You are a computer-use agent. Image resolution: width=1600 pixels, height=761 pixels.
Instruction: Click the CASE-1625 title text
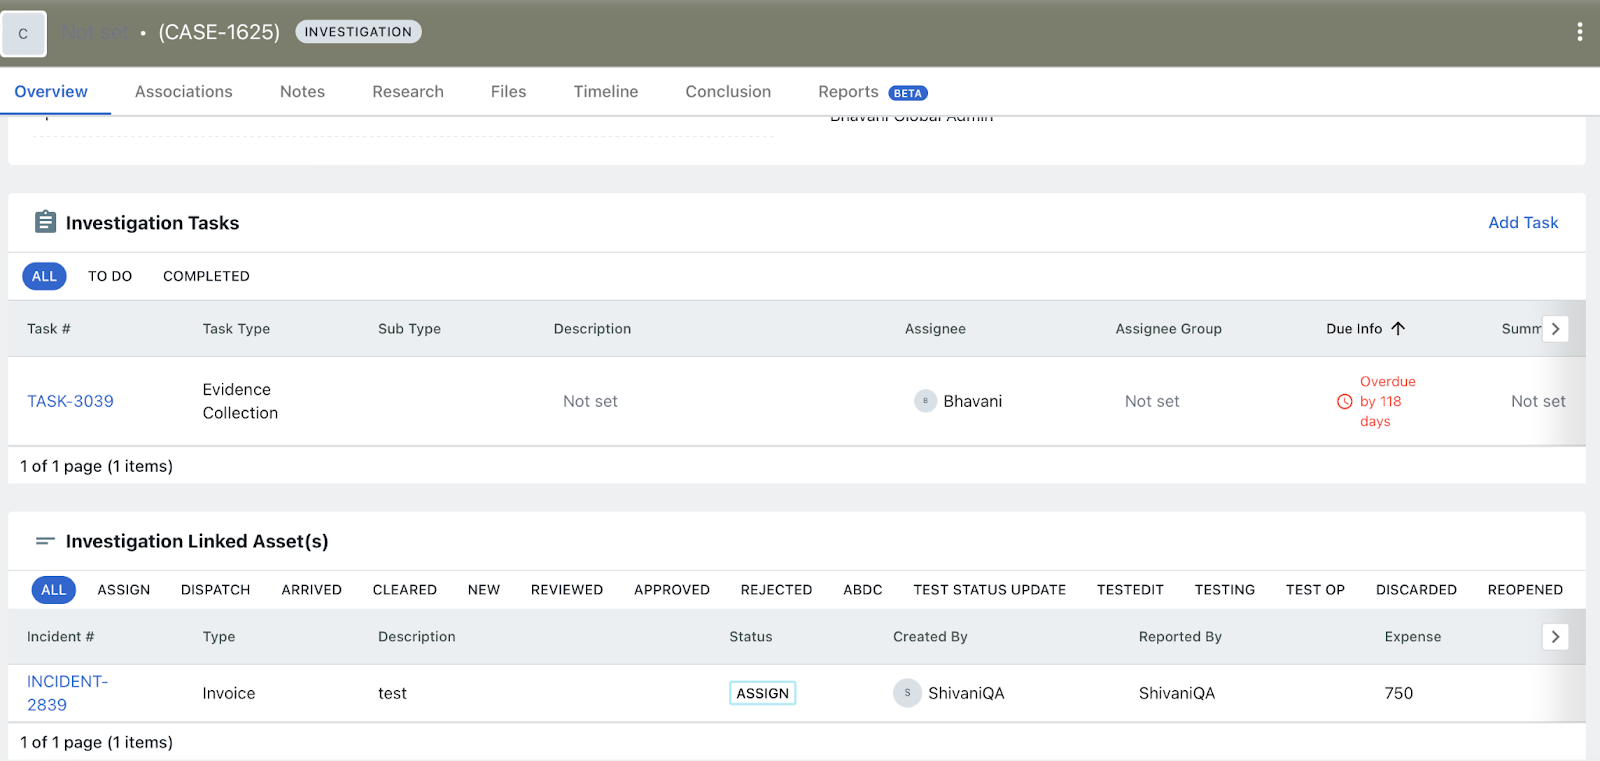[x=219, y=32]
